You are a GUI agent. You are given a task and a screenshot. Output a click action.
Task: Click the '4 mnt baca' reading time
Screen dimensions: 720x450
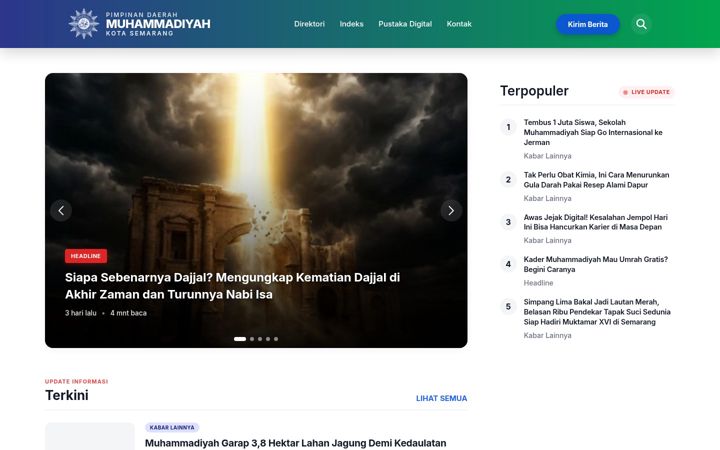129,313
